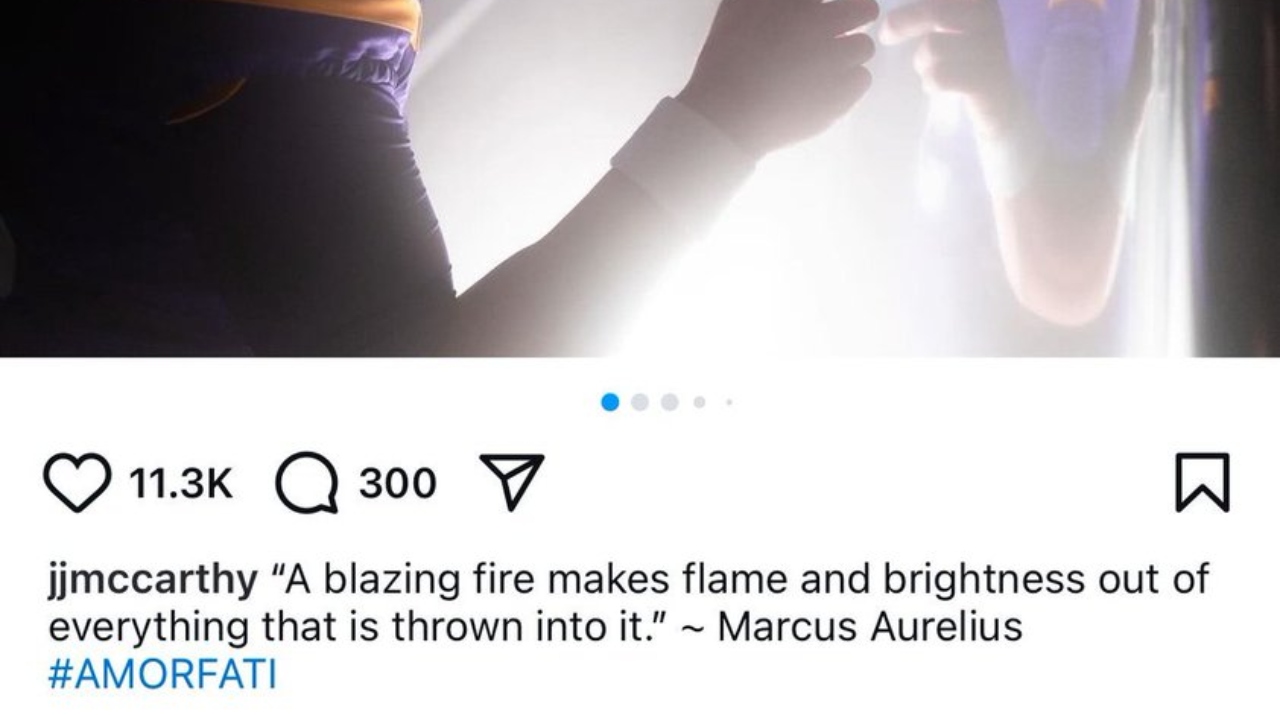Screen dimensions: 1280x715
Task: Open comments via the speech bubble icon
Action: pos(305,484)
